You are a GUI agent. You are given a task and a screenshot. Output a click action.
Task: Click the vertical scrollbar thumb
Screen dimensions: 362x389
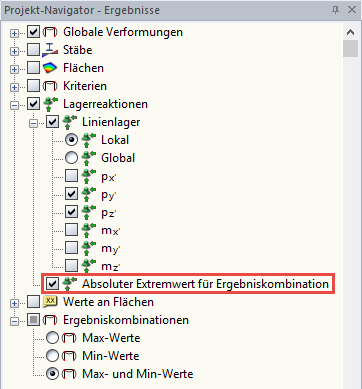[x=350, y=49]
